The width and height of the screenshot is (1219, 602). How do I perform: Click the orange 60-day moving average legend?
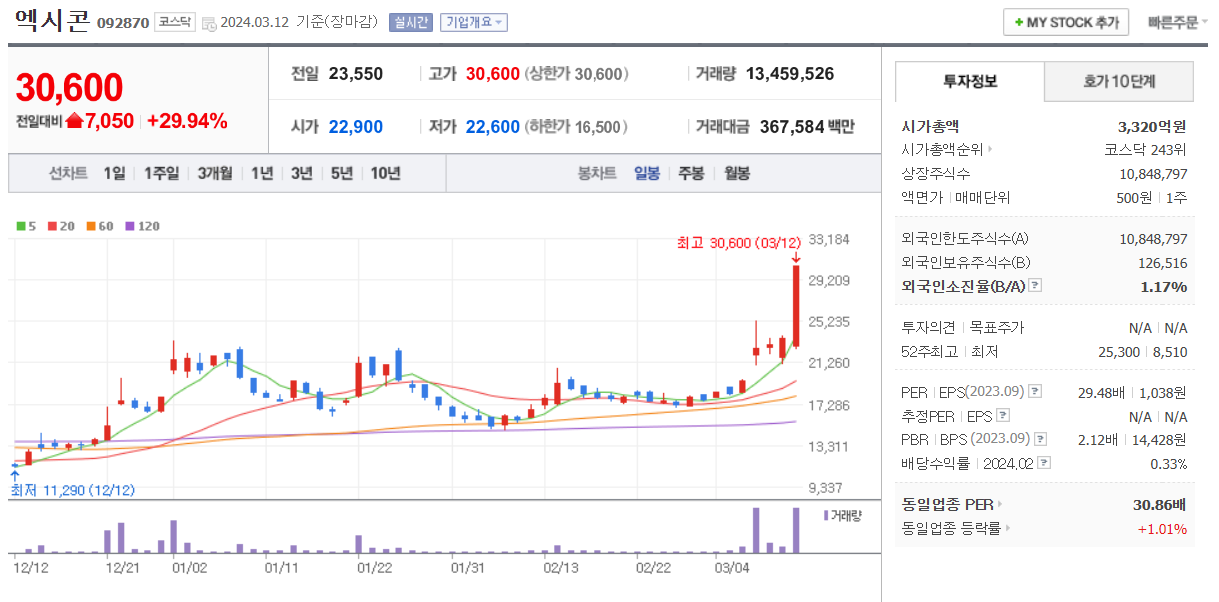pyautogui.click(x=98, y=226)
